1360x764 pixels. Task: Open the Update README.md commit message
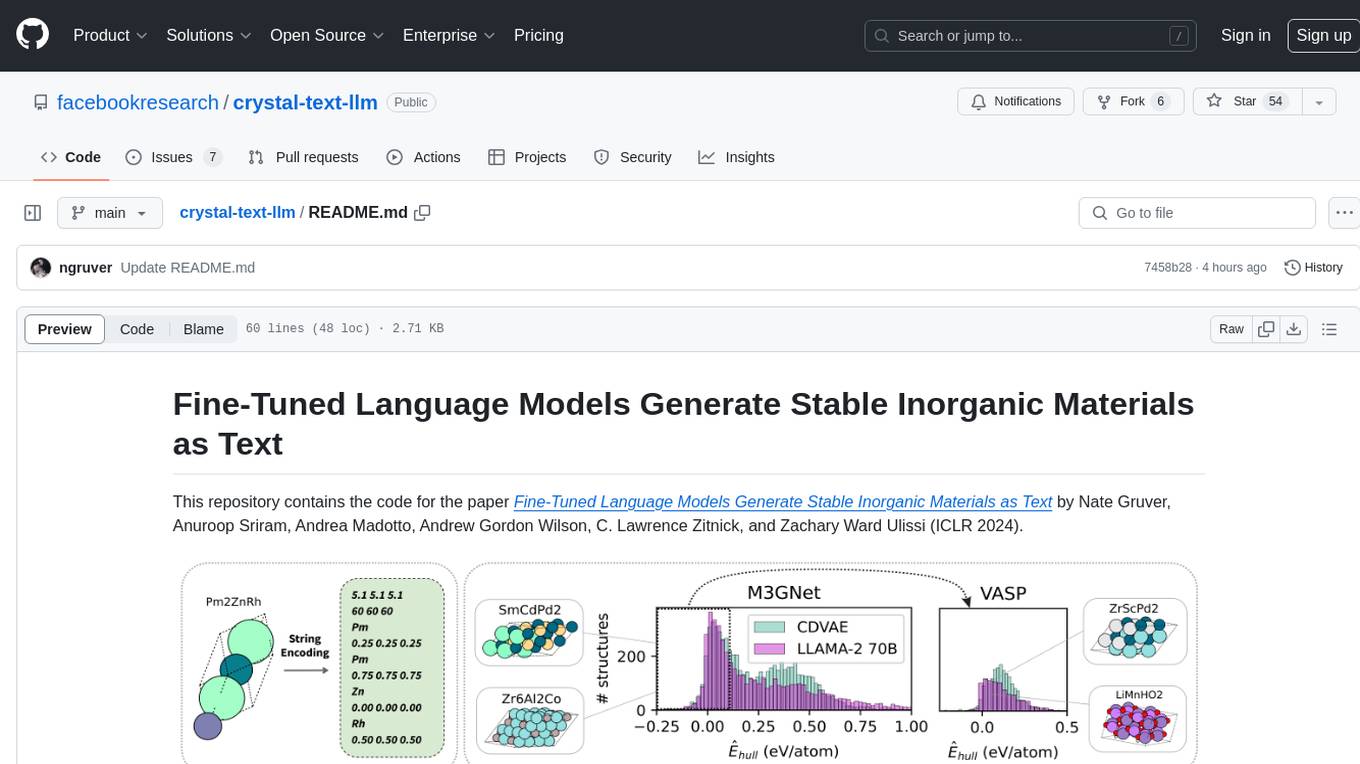[187, 268]
